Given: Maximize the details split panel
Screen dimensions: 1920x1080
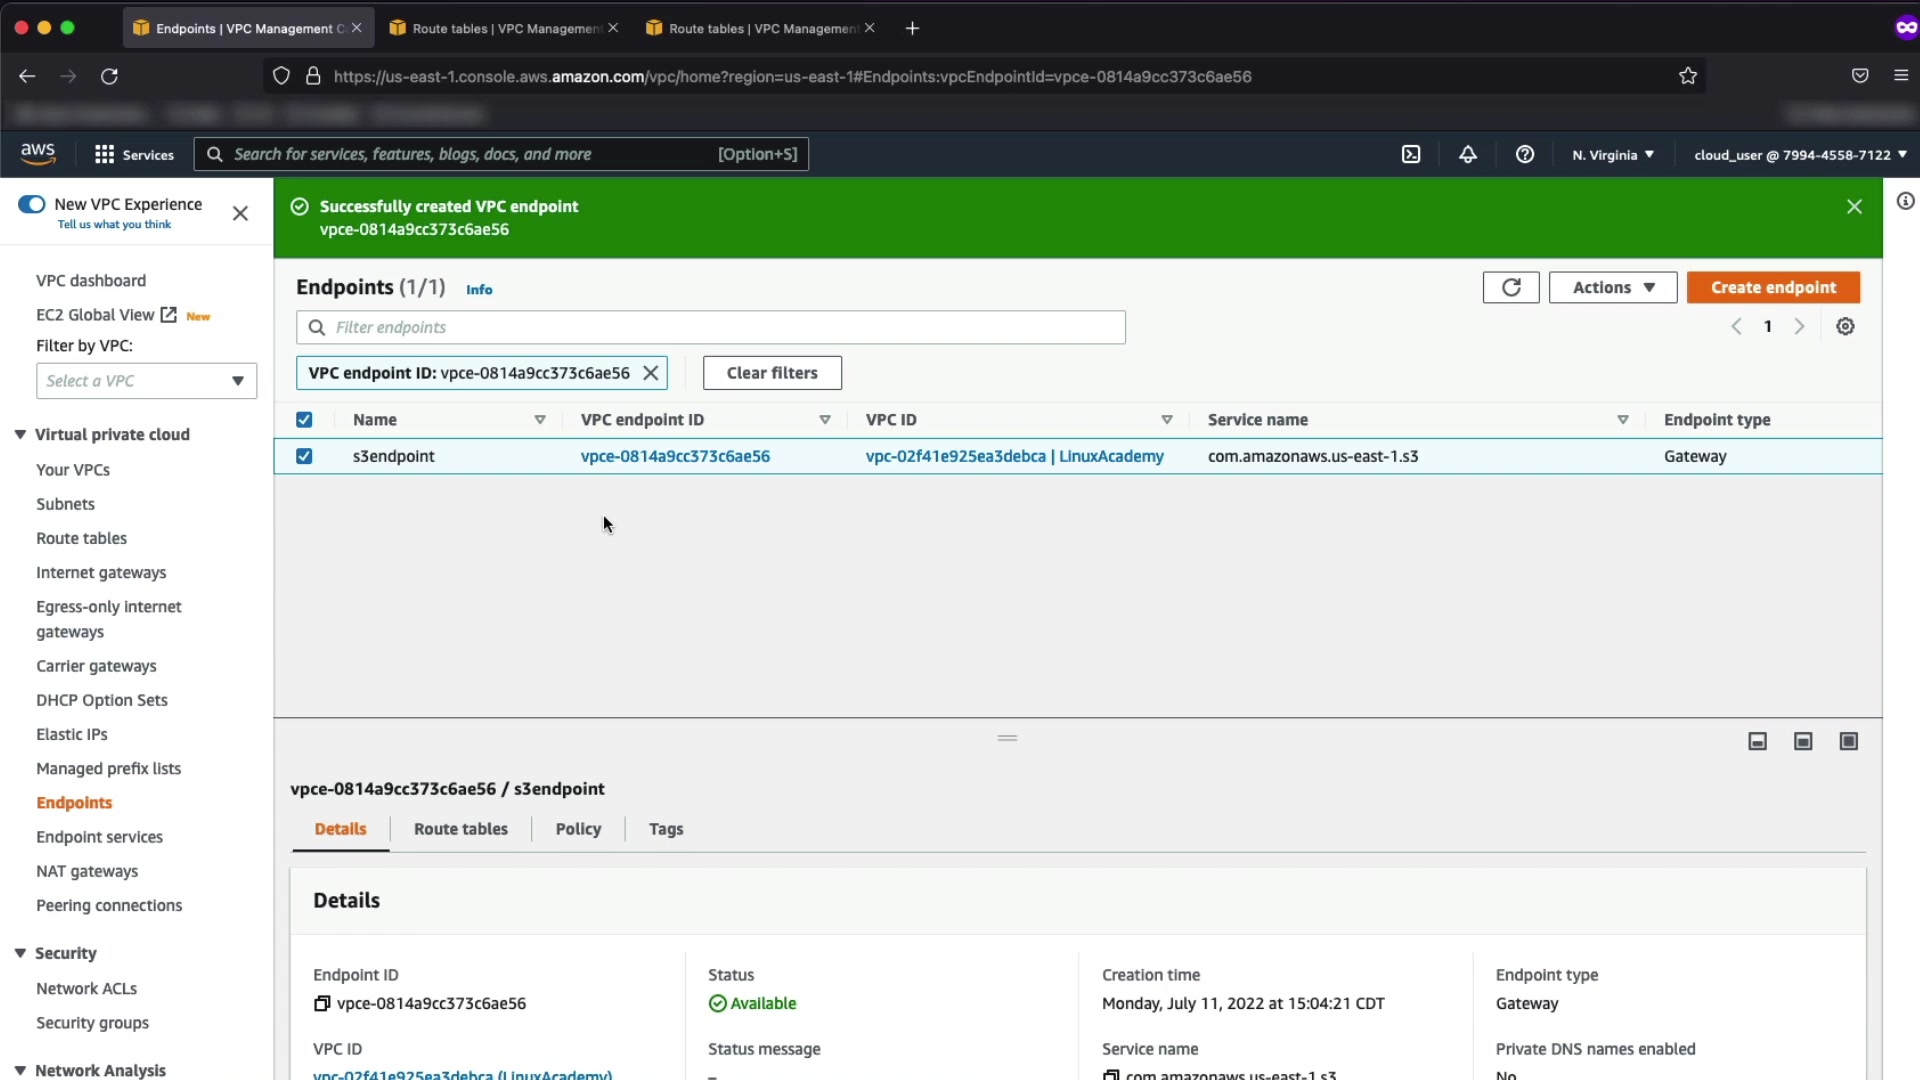Looking at the screenshot, I should pyautogui.click(x=1848, y=741).
